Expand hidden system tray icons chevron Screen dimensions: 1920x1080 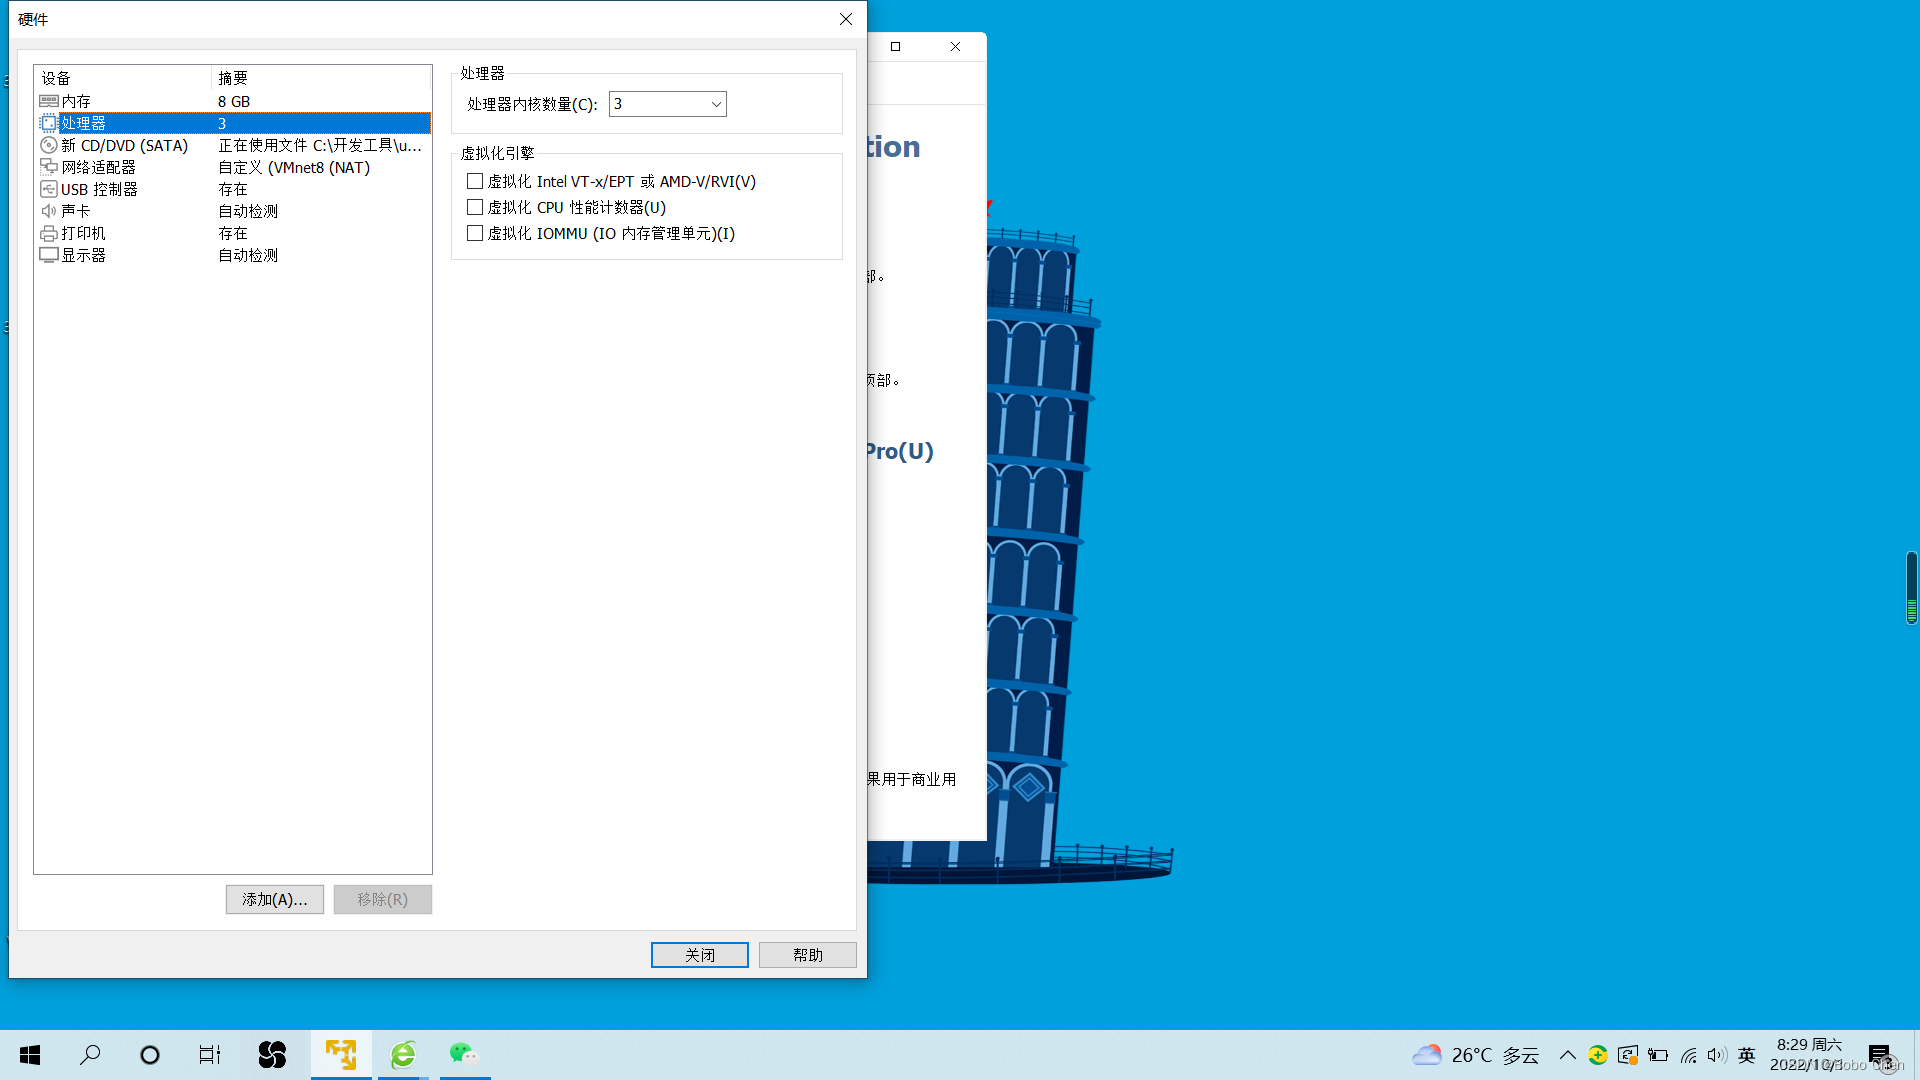(1567, 1055)
